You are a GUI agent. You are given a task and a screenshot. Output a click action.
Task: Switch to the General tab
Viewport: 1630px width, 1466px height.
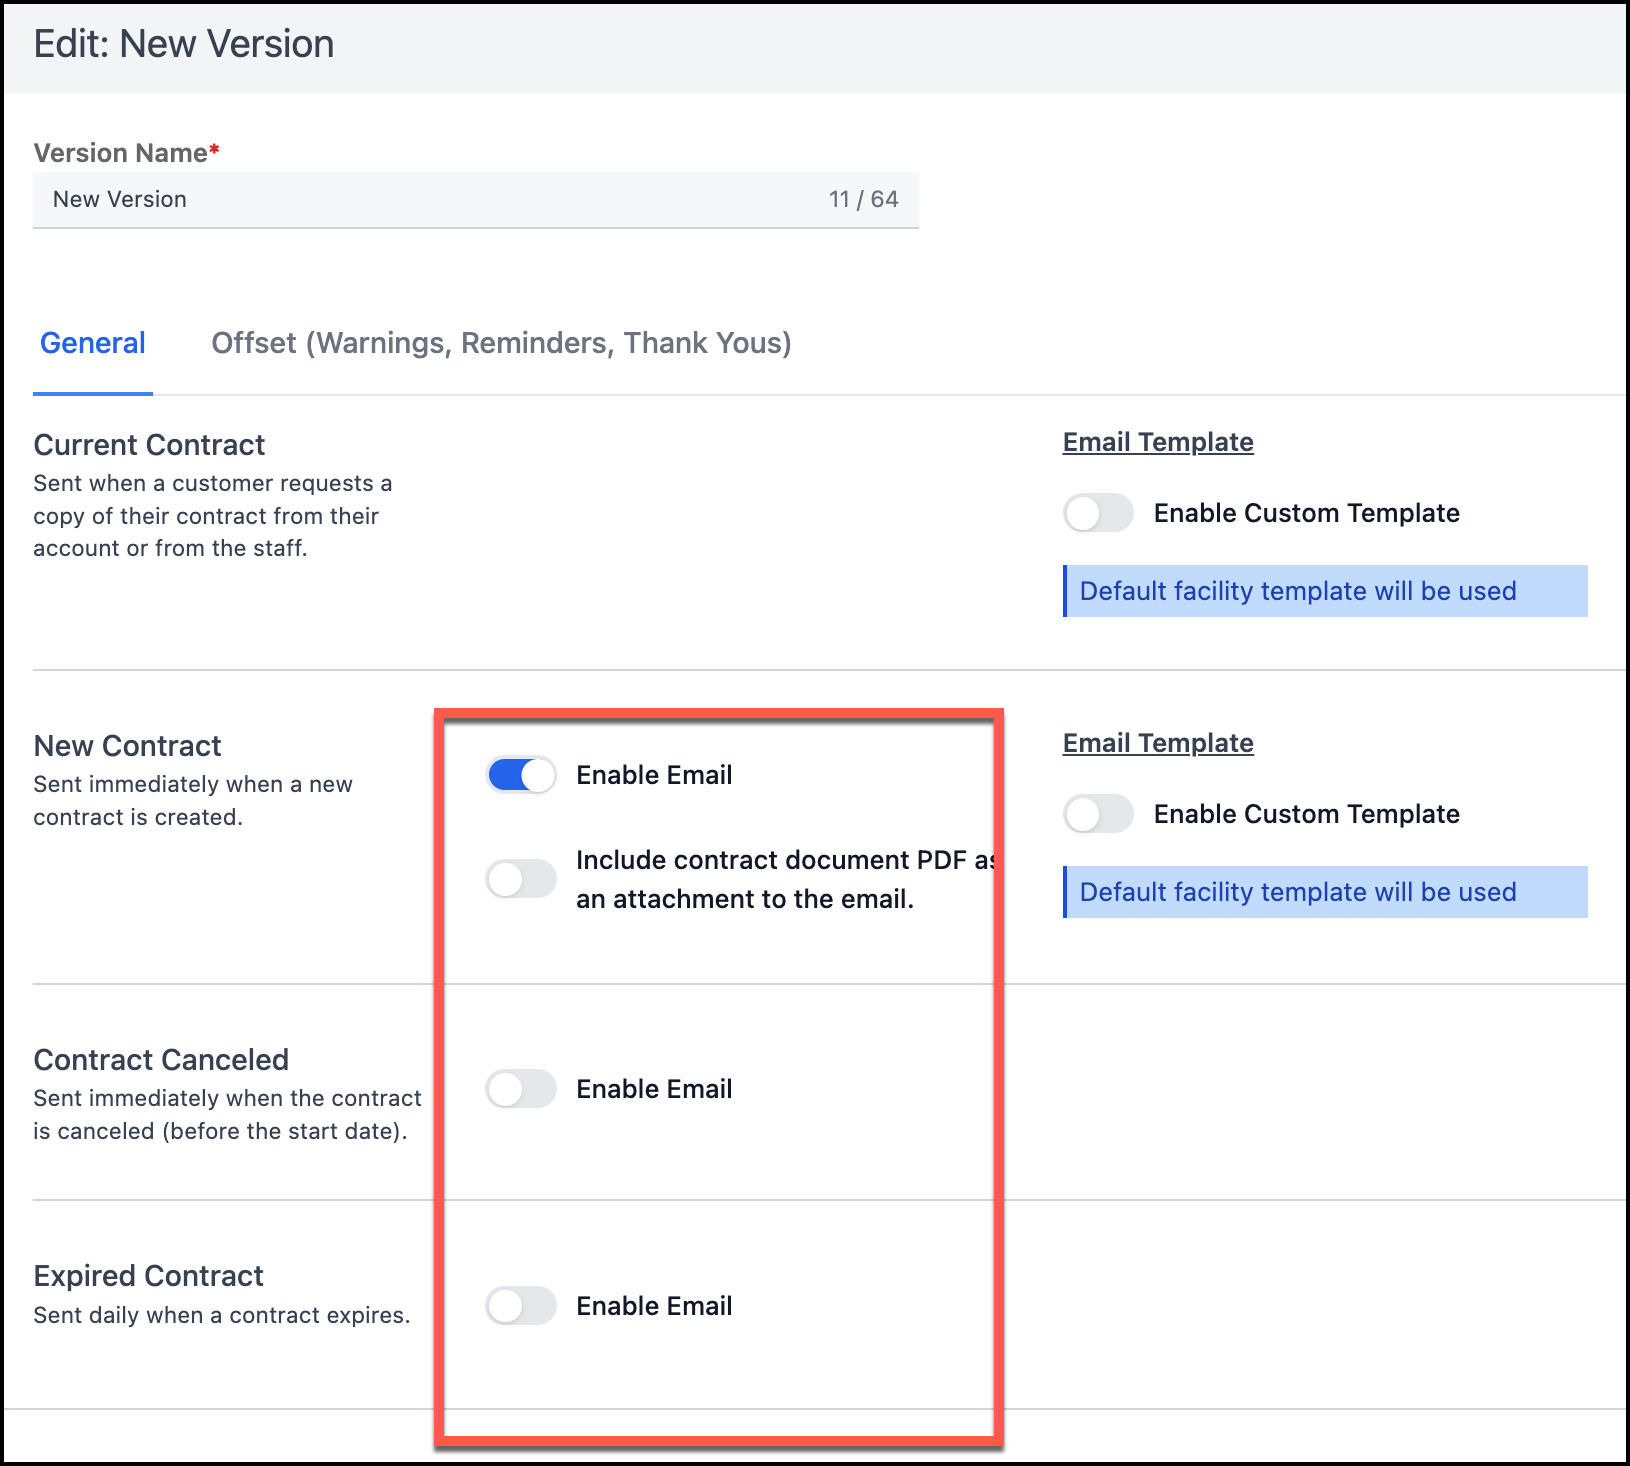click(93, 343)
